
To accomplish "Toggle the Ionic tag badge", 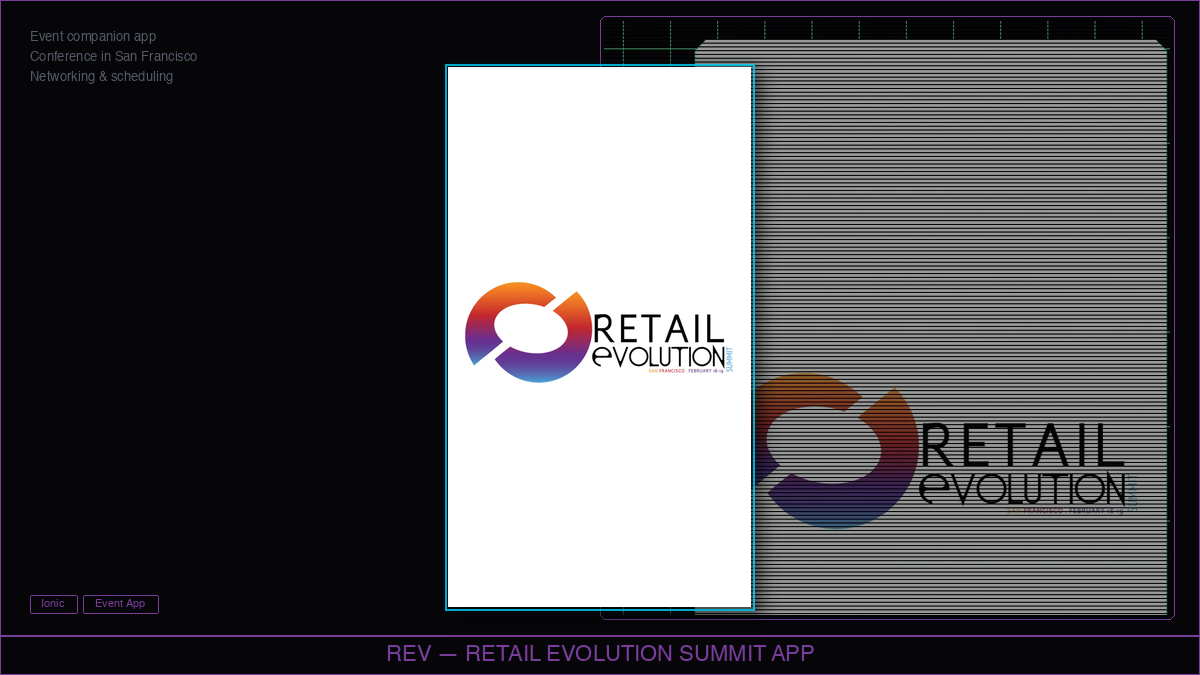I will point(53,603).
